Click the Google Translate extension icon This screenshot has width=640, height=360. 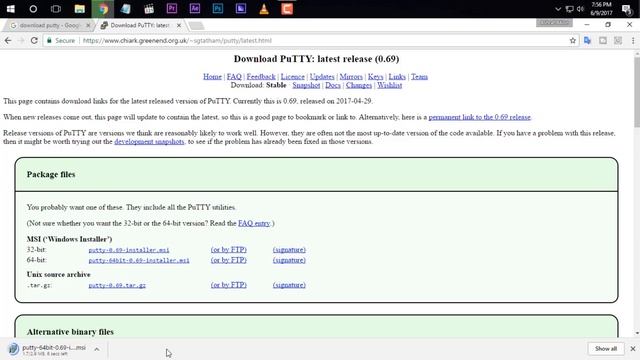pyautogui.click(x=587, y=40)
